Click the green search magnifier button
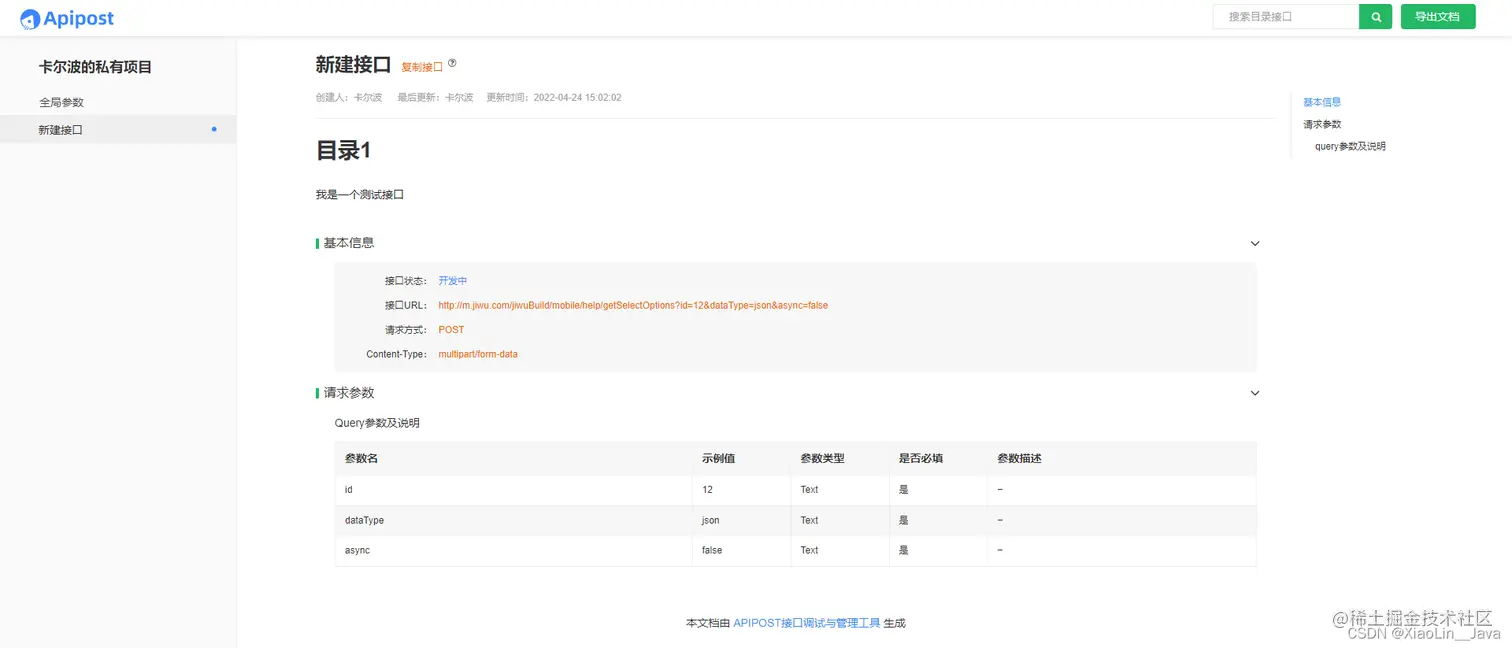The width and height of the screenshot is (1512, 648). pyautogui.click(x=1376, y=17)
